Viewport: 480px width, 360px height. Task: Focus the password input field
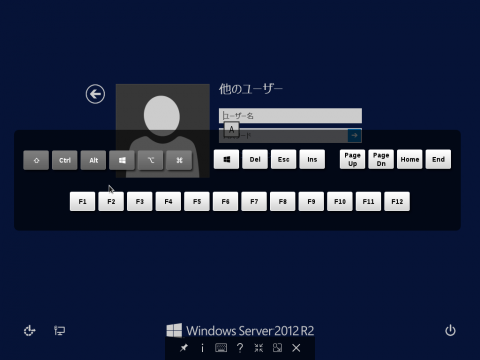coord(283,136)
